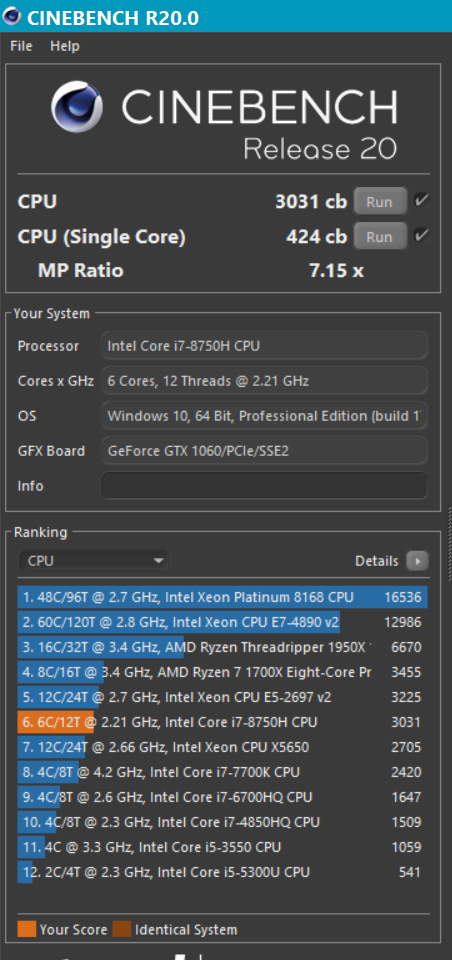The width and height of the screenshot is (452, 960).
Task: Click the Processor name field
Action: coord(263,346)
